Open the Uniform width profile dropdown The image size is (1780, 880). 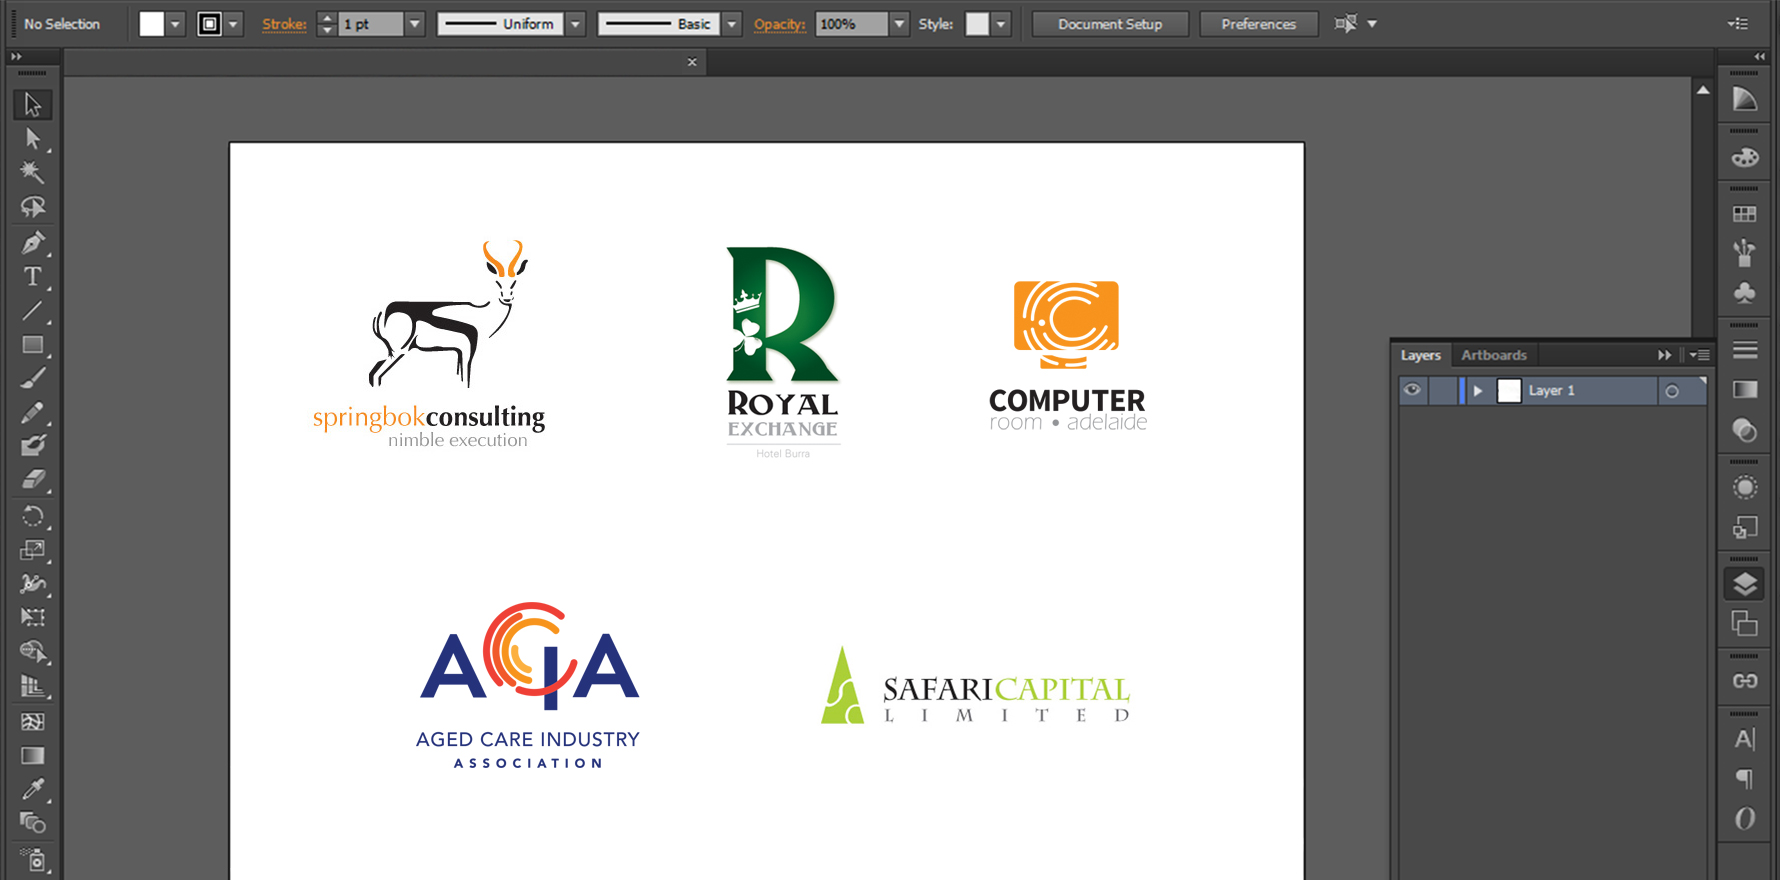(x=575, y=24)
